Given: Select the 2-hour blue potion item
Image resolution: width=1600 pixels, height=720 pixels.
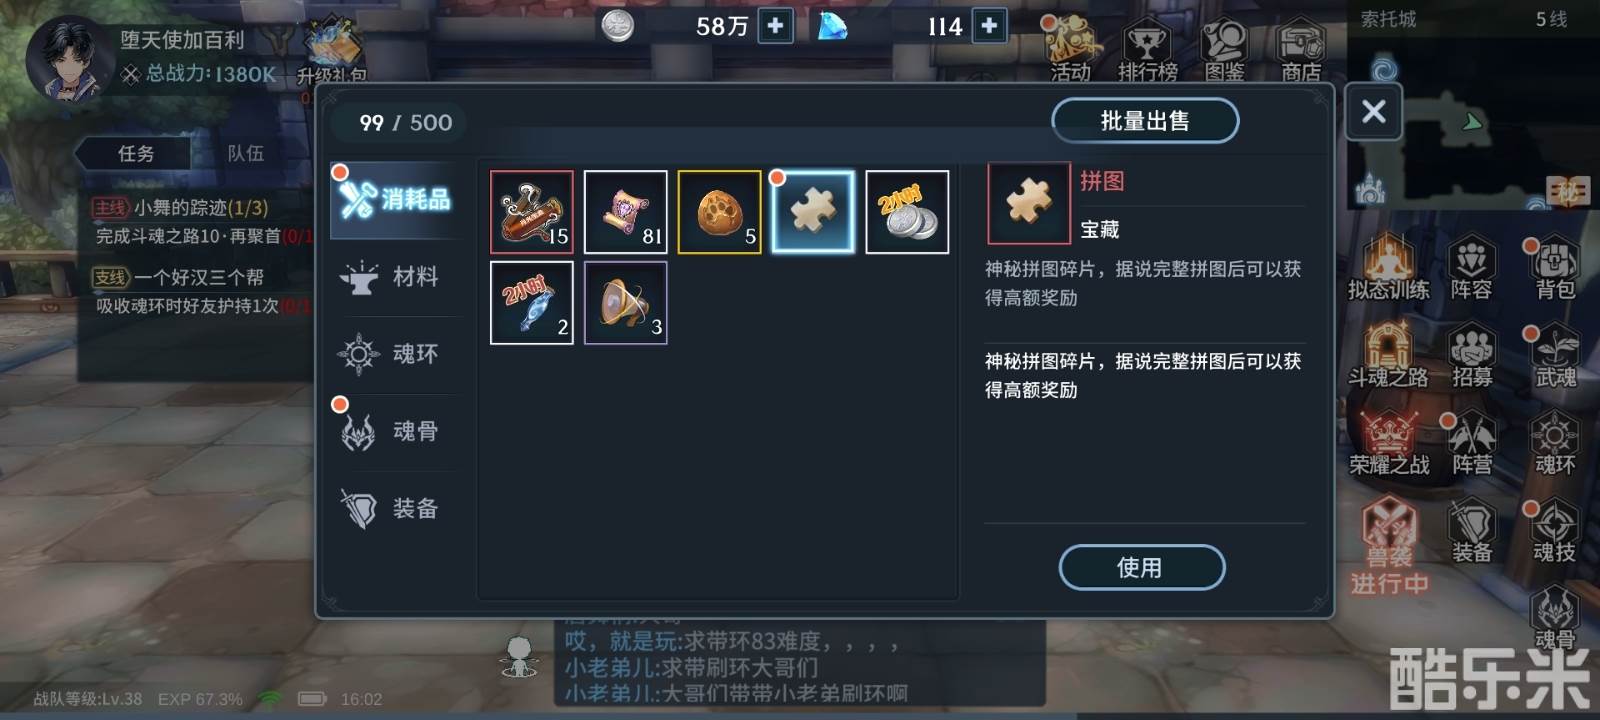Looking at the screenshot, I should 531,303.
